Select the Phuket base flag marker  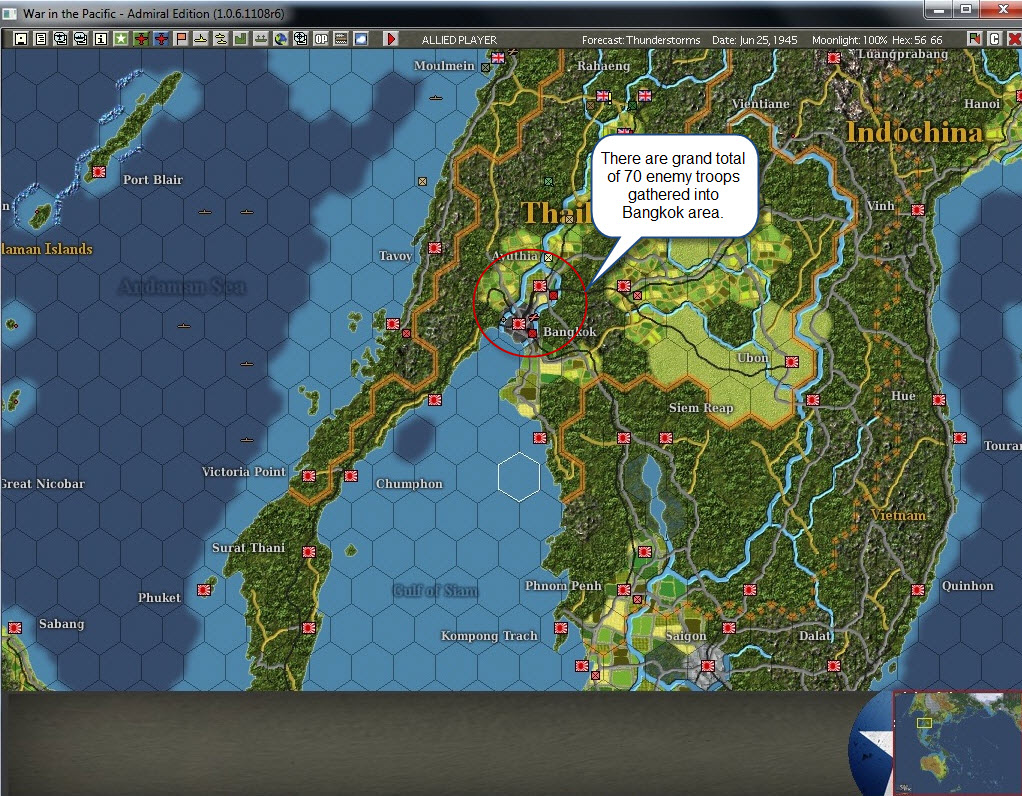[x=204, y=590]
